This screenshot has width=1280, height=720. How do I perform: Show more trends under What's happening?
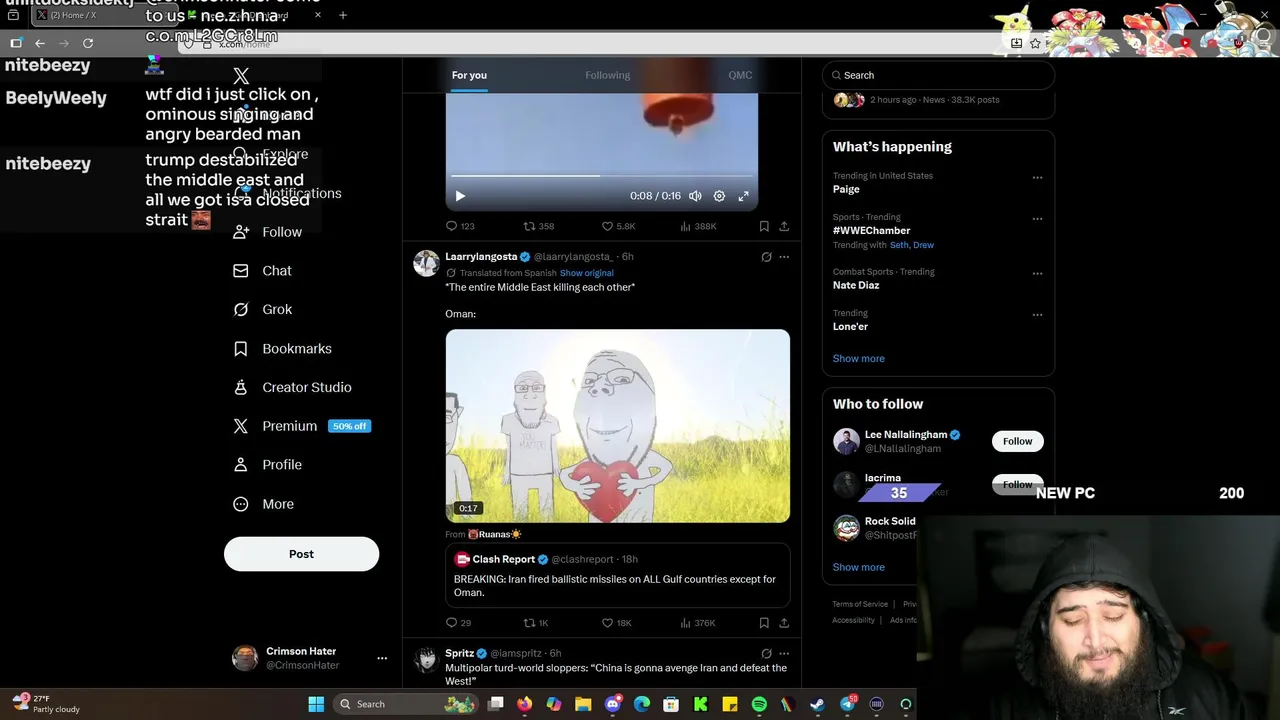click(858, 358)
